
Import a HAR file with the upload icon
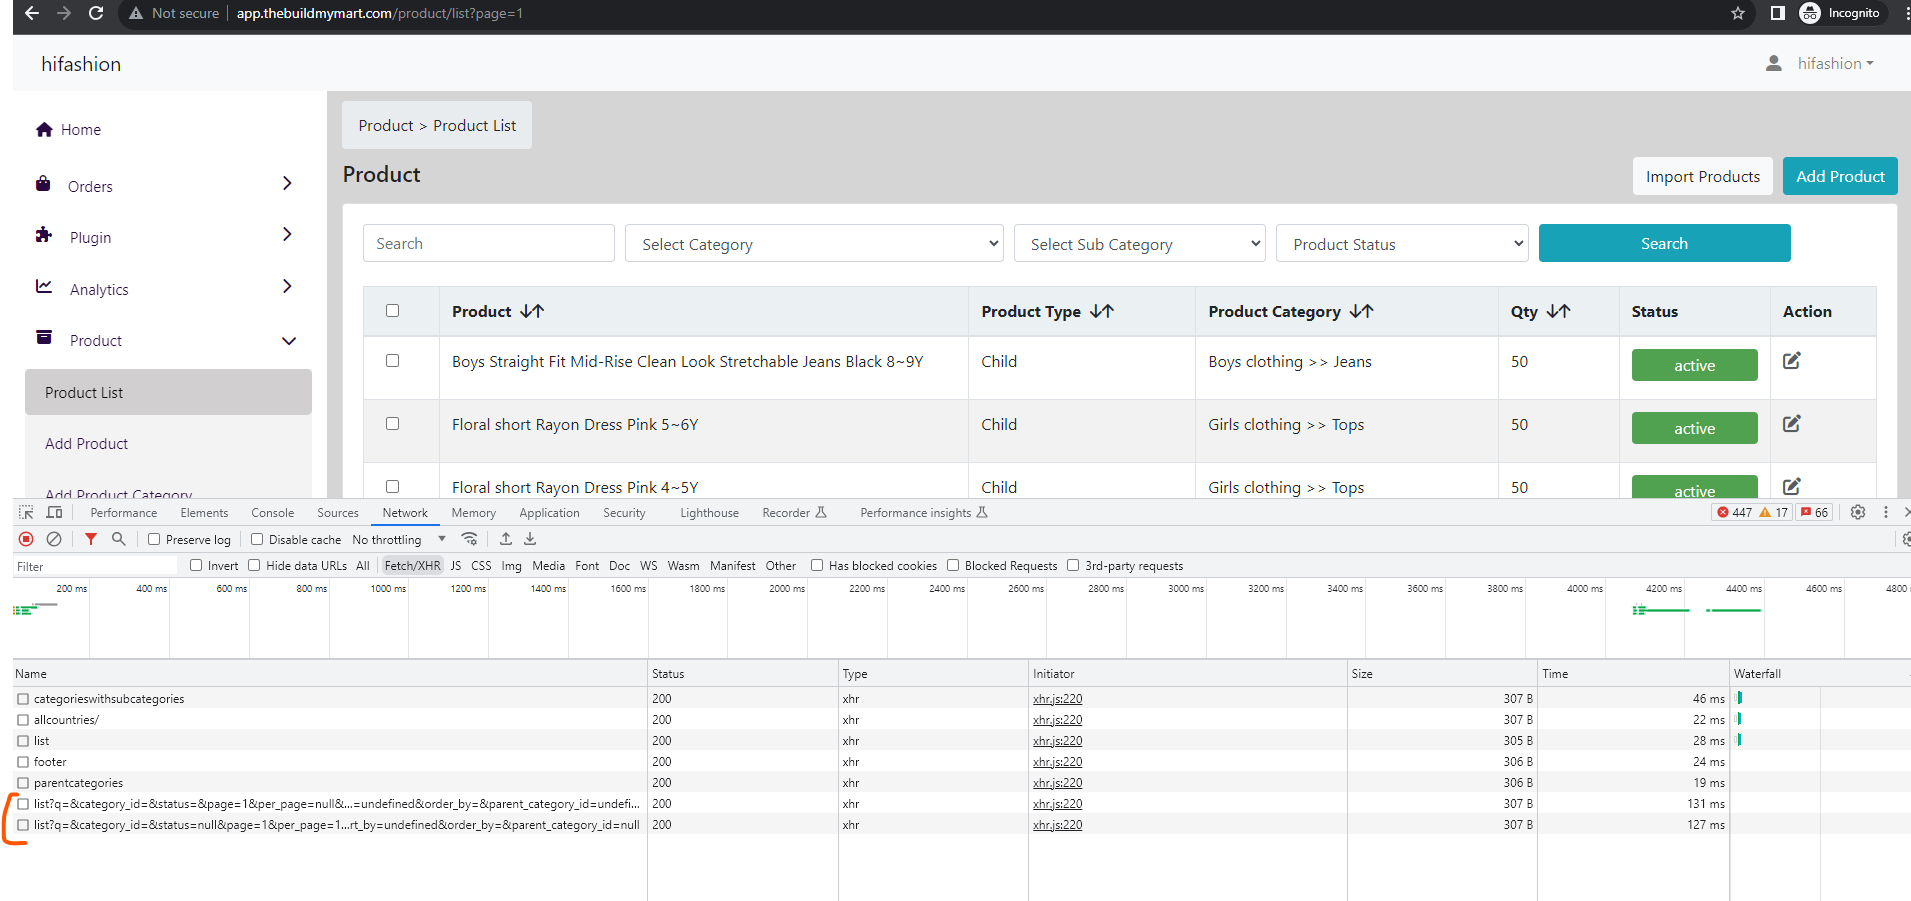pos(506,539)
